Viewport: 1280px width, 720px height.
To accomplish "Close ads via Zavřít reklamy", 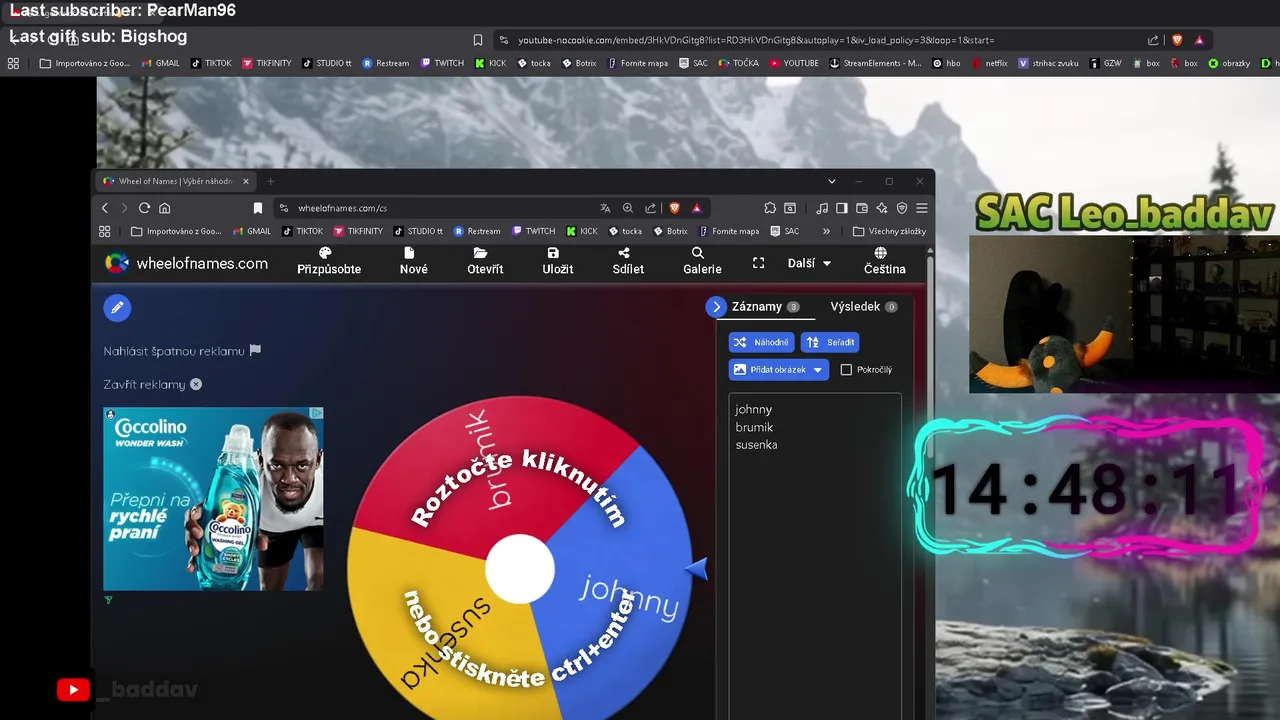I will [153, 384].
